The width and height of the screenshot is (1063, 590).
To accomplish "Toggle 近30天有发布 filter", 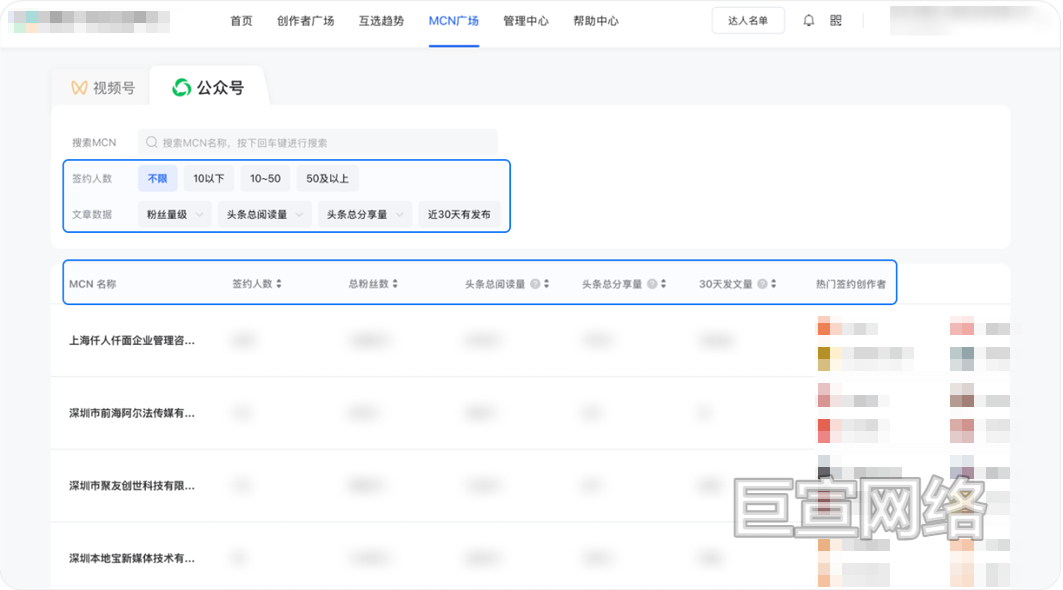I will [x=459, y=214].
